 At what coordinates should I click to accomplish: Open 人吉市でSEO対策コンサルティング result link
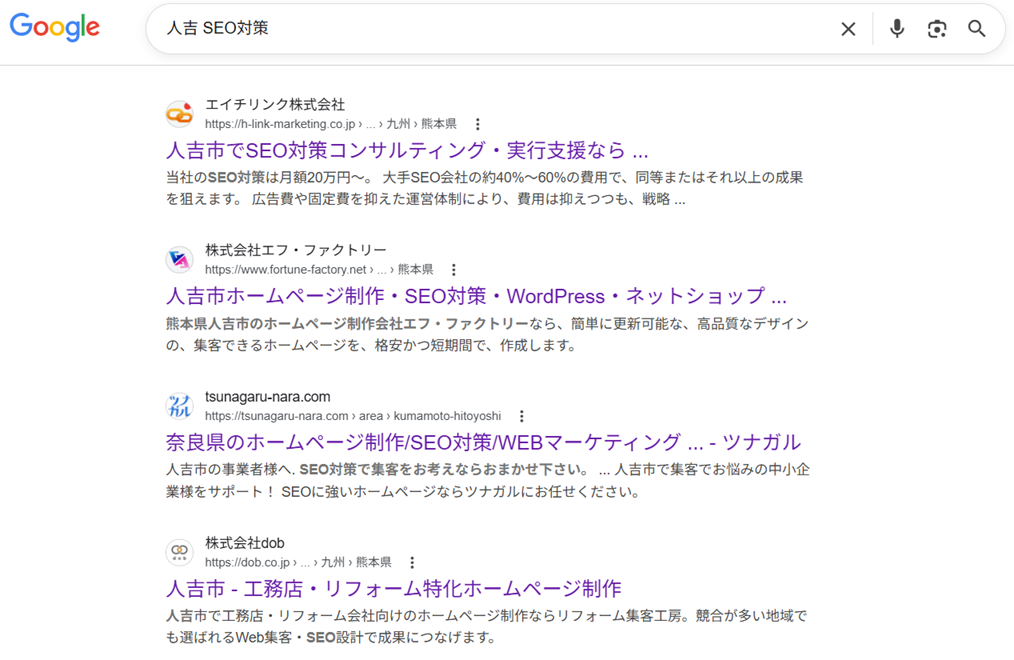pos(407,151)
